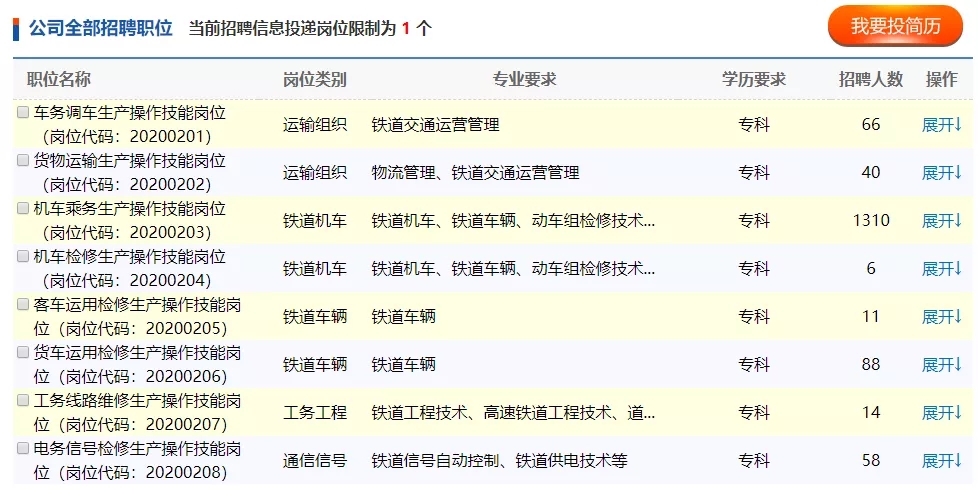Click the 我要投简历 submit resume button
This screenshot has width=978, height=493.
pyautogui.click(x=895, y=27)
